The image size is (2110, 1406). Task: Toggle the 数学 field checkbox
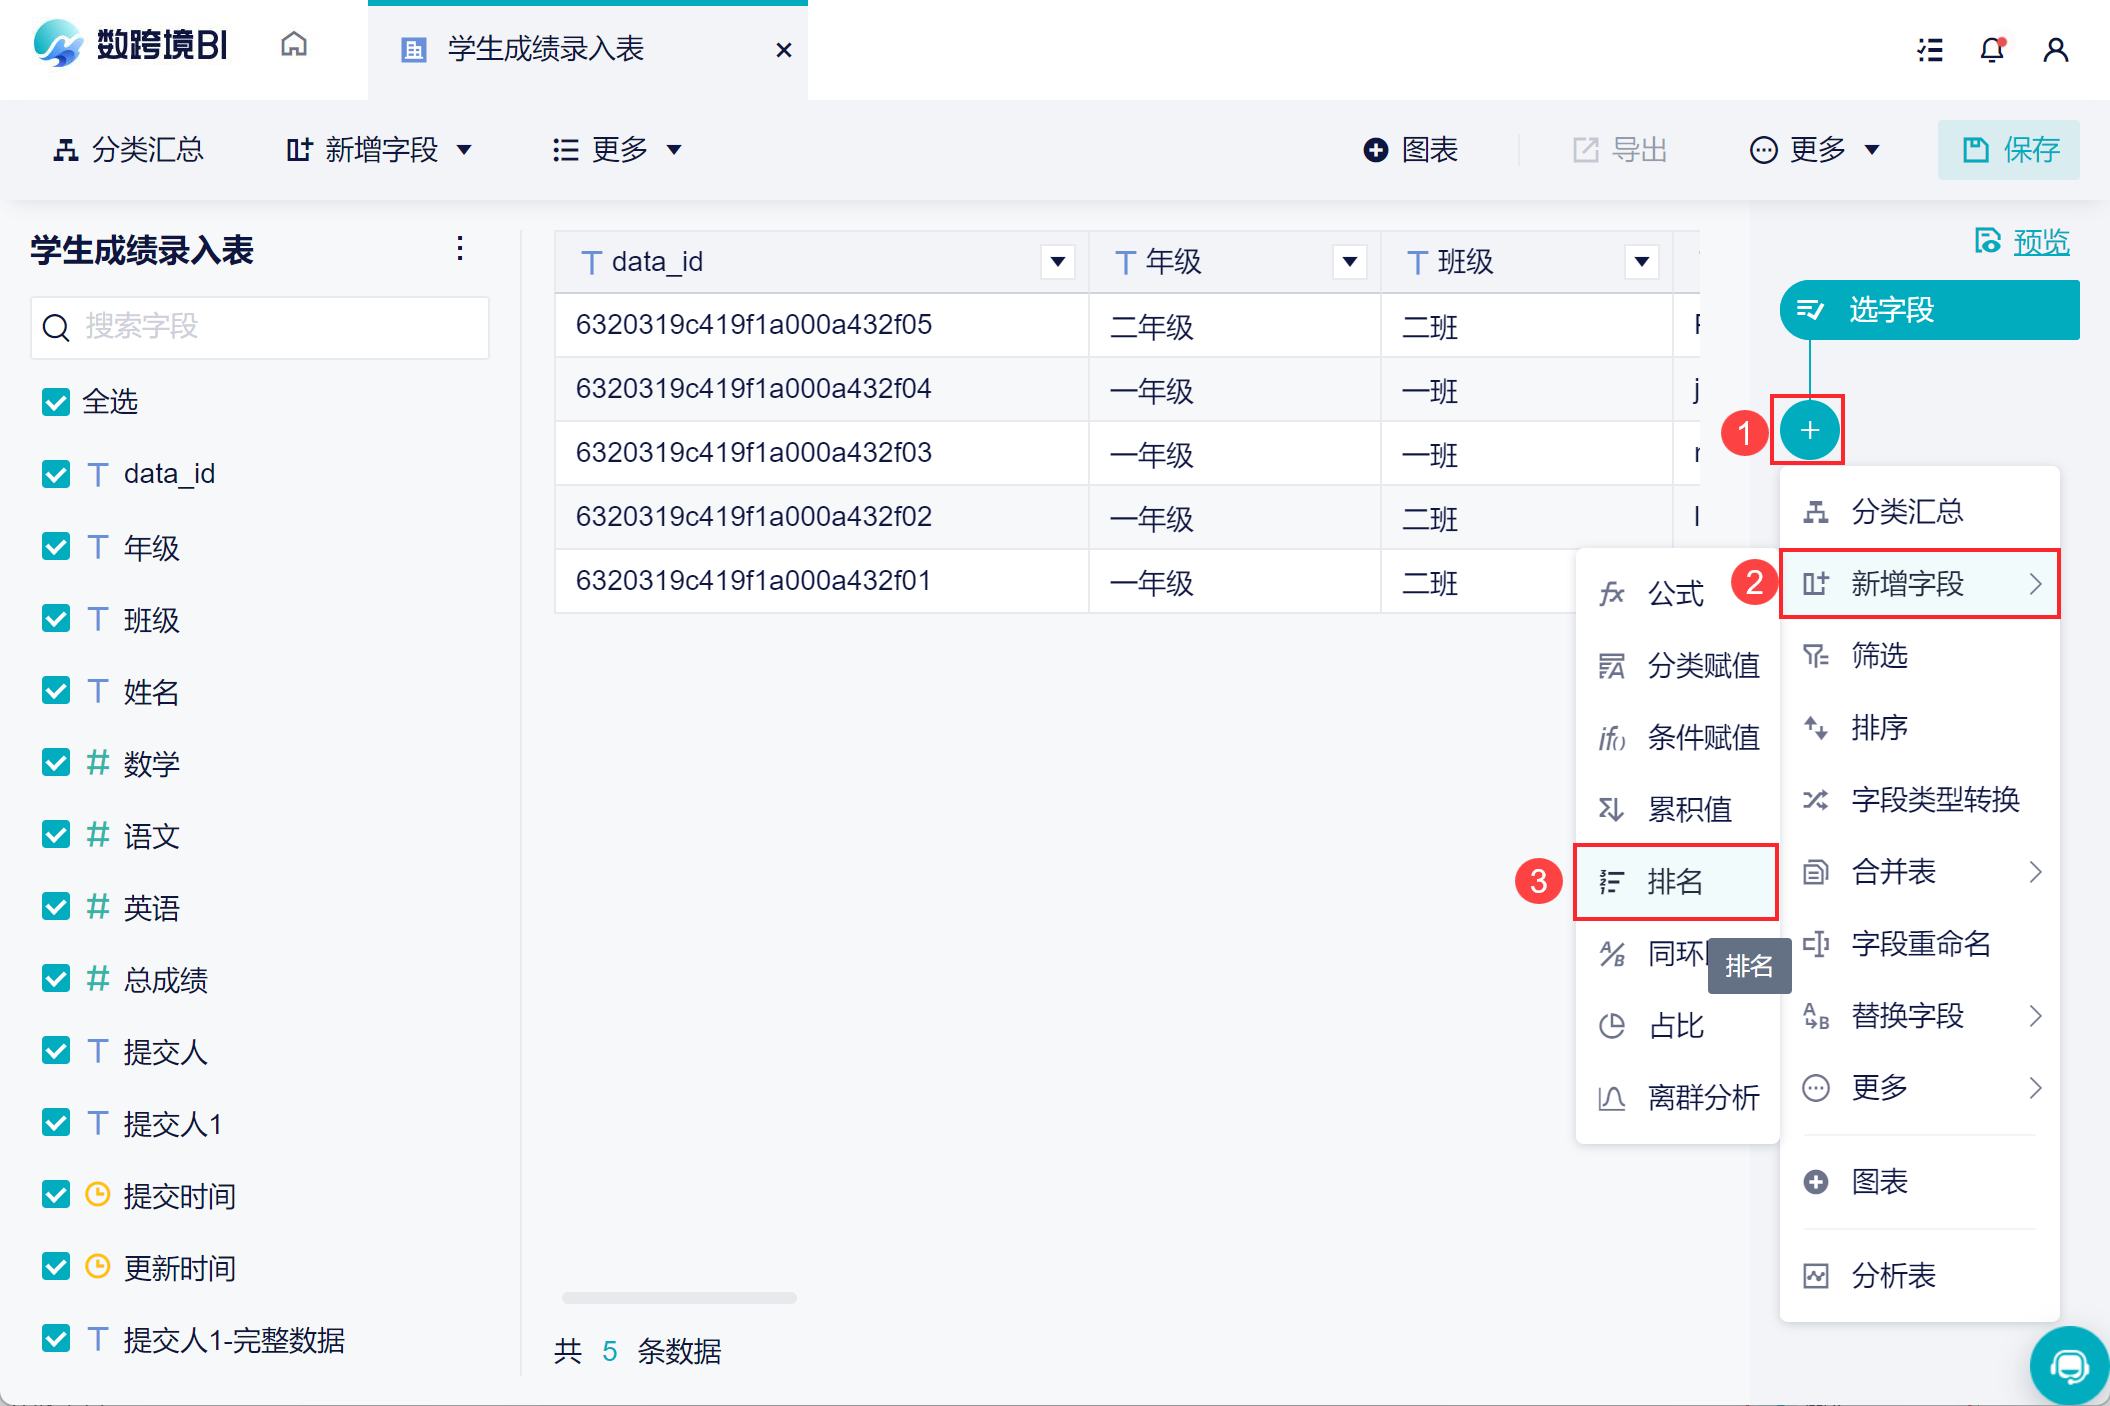(x=56, y=763)
